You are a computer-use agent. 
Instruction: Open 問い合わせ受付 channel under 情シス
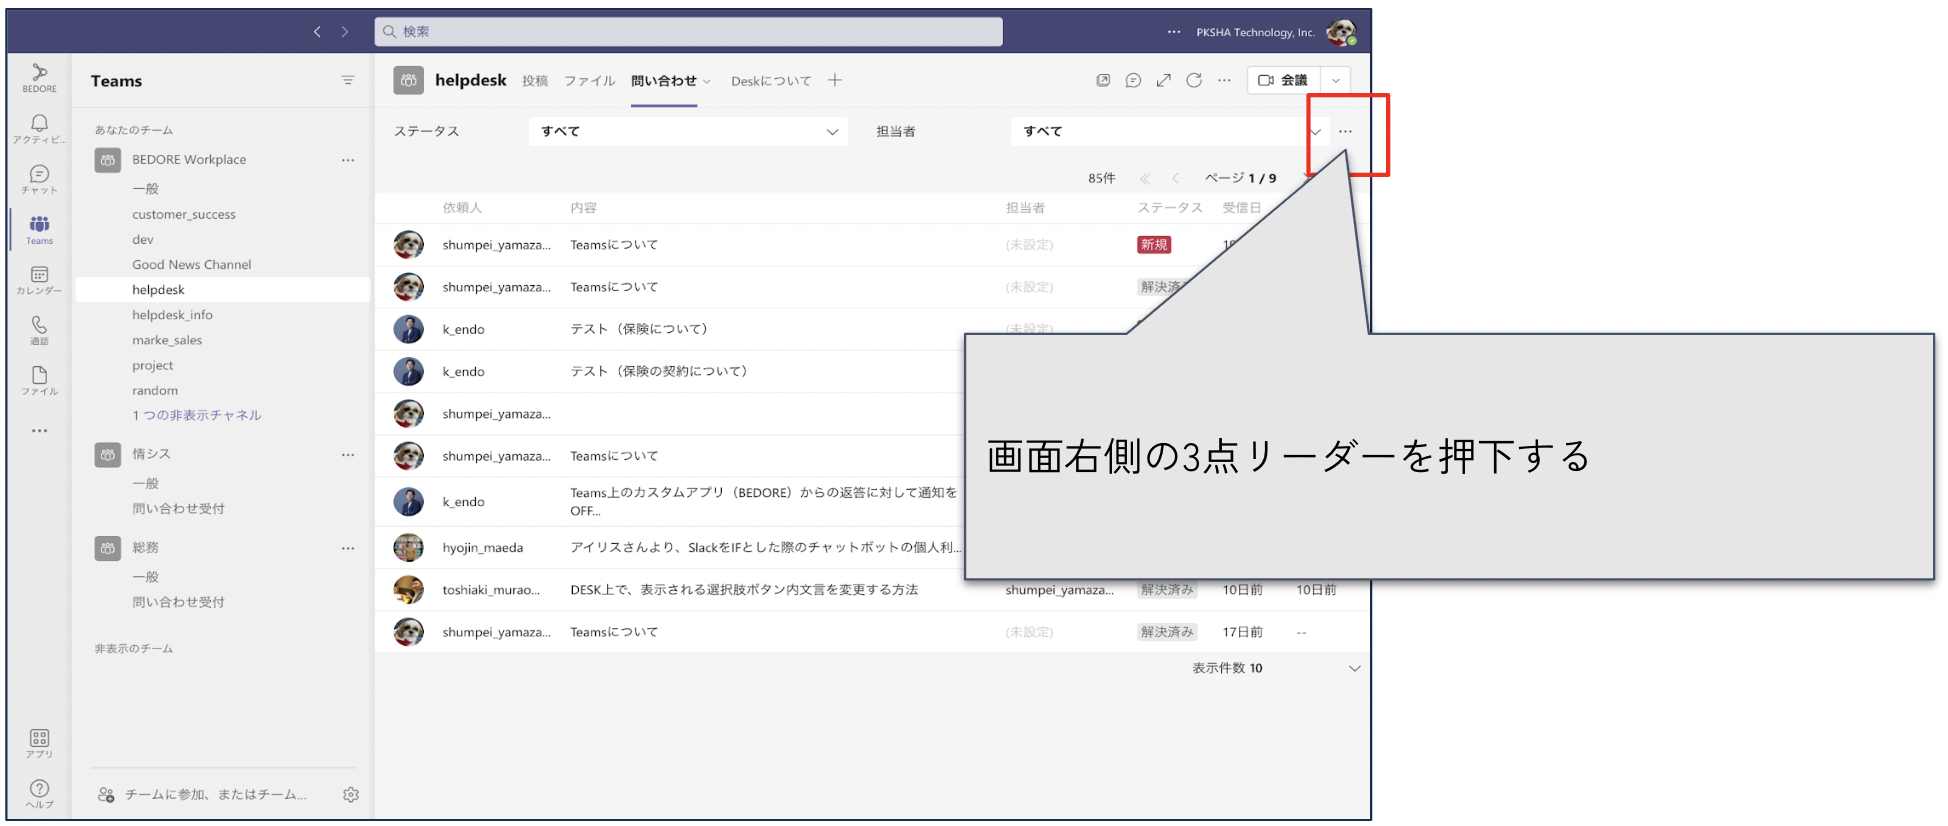[x=179, y=509]
